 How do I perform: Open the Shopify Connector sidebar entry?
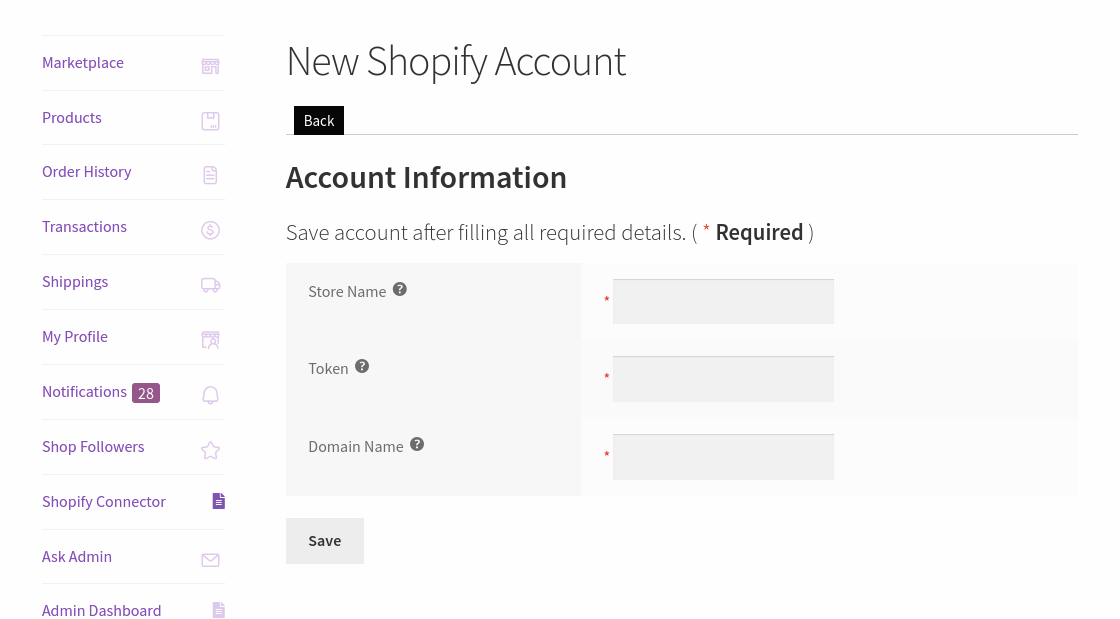104,501
